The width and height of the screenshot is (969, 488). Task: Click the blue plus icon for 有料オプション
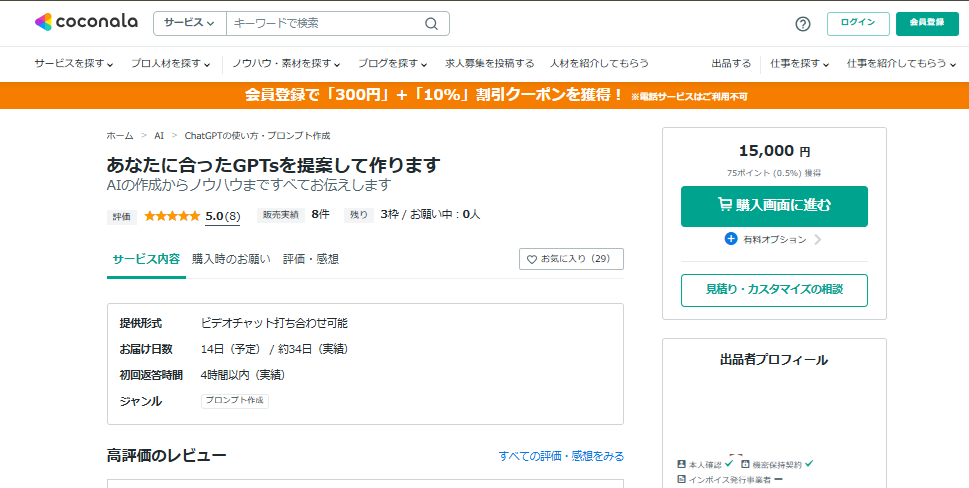tap(731, 239)
